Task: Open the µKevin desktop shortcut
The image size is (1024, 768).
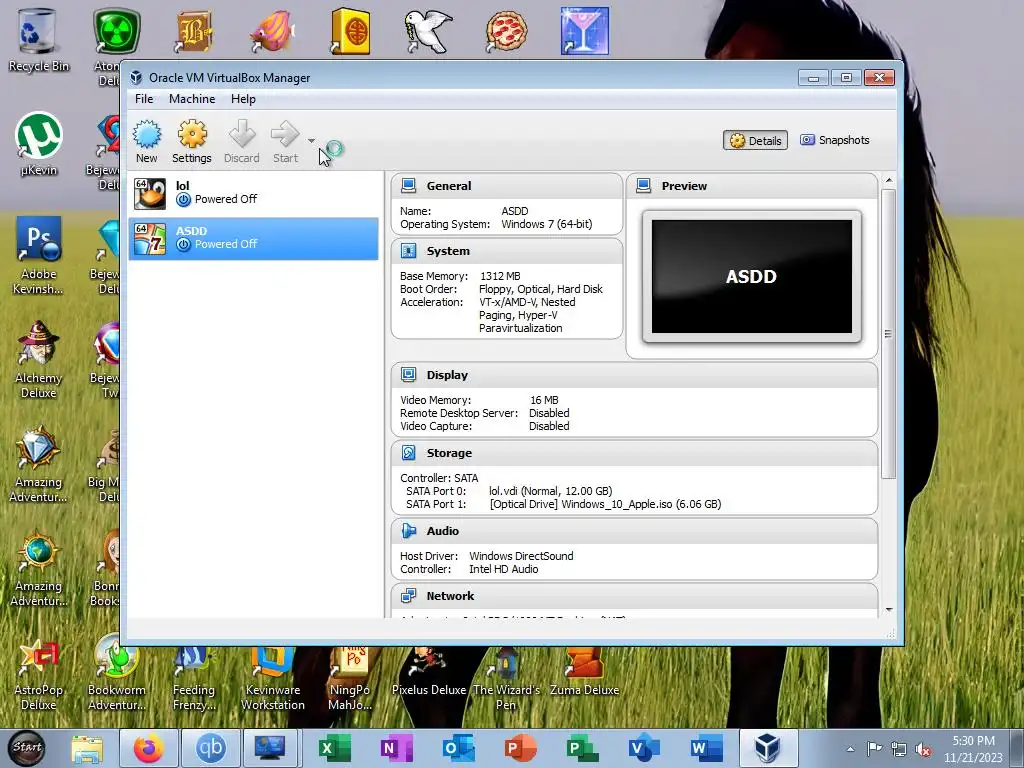Action: click(38, 145)
